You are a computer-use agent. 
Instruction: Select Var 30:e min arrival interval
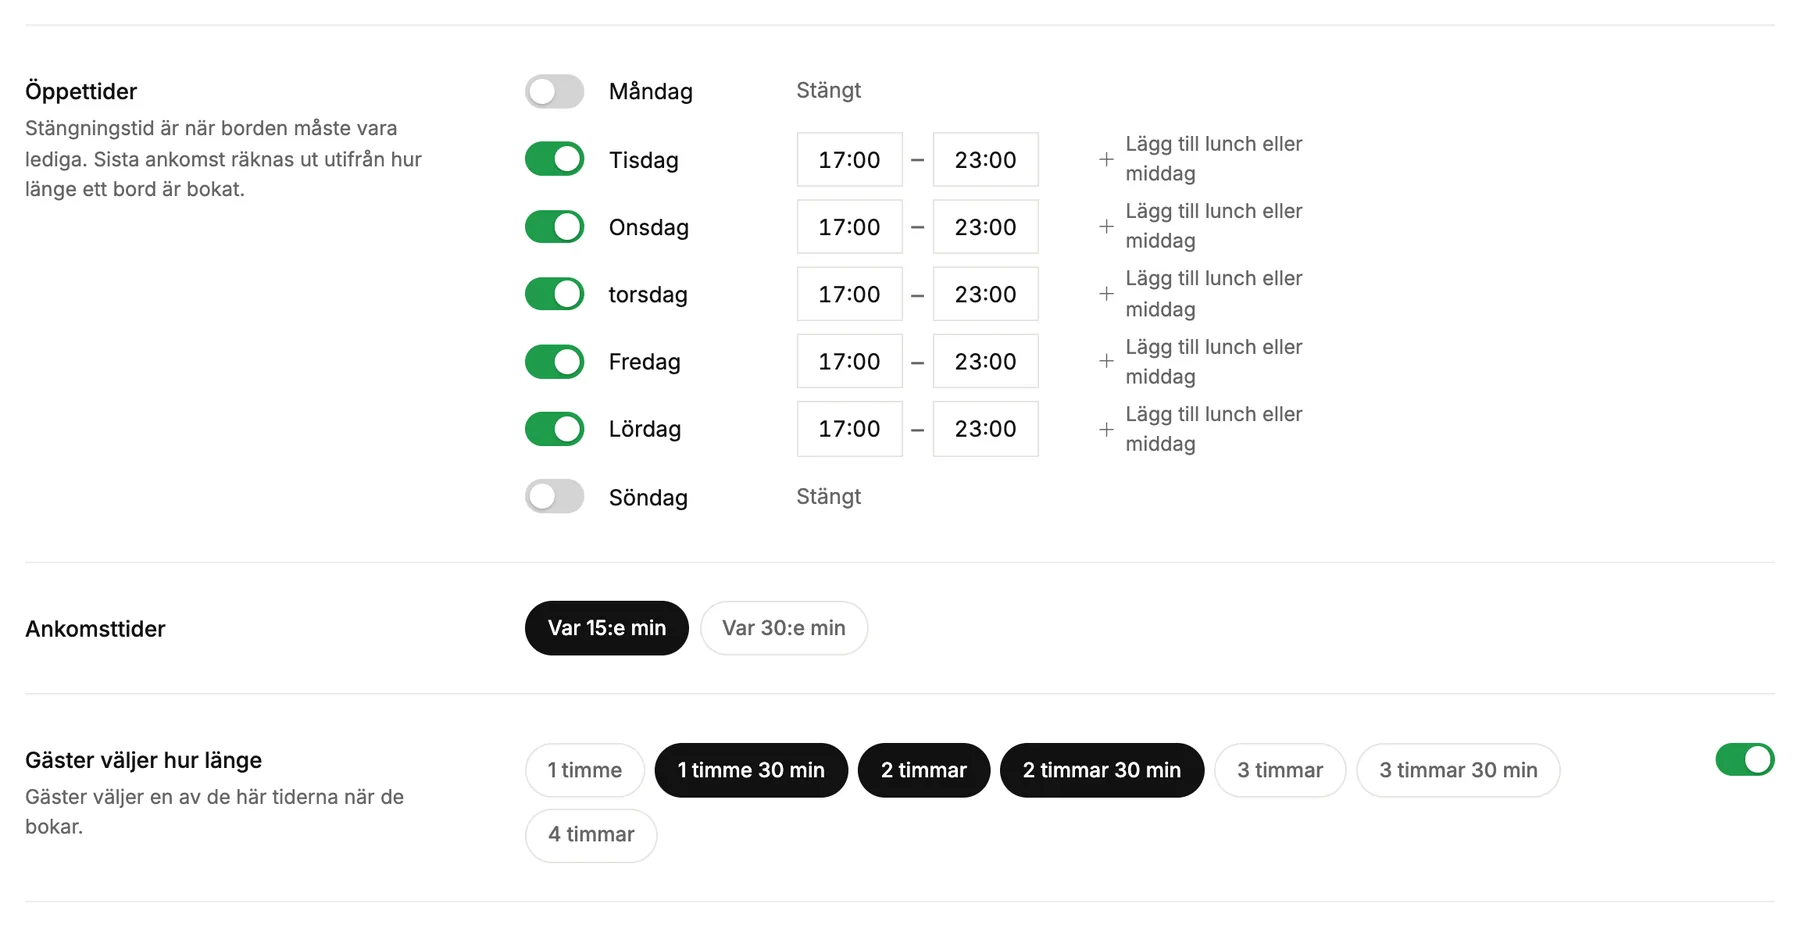click(784, 628)
